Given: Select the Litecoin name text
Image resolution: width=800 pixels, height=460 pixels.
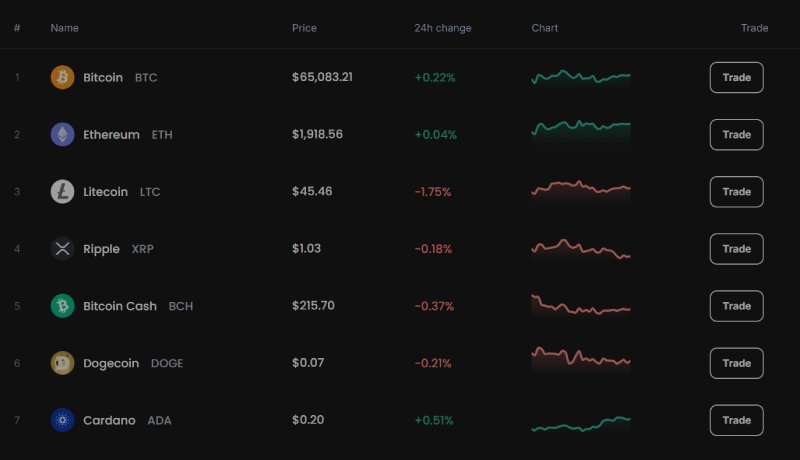Looking at the screenshot, I should click(106, 192).
